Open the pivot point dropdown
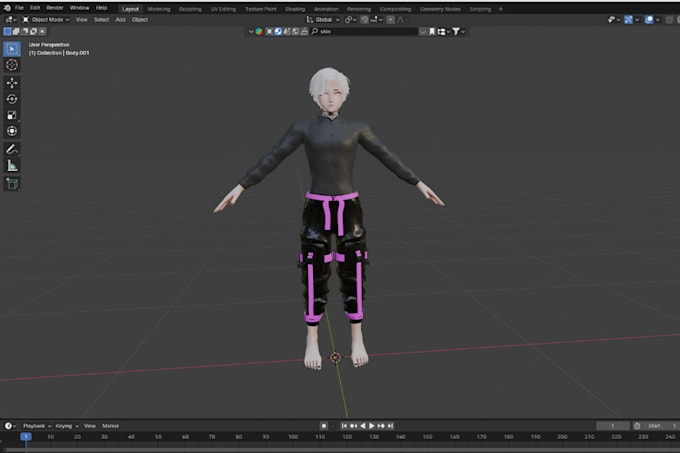The height and width of the screenshot is (453, 680). pyautogui.click(x=350, y=20)
